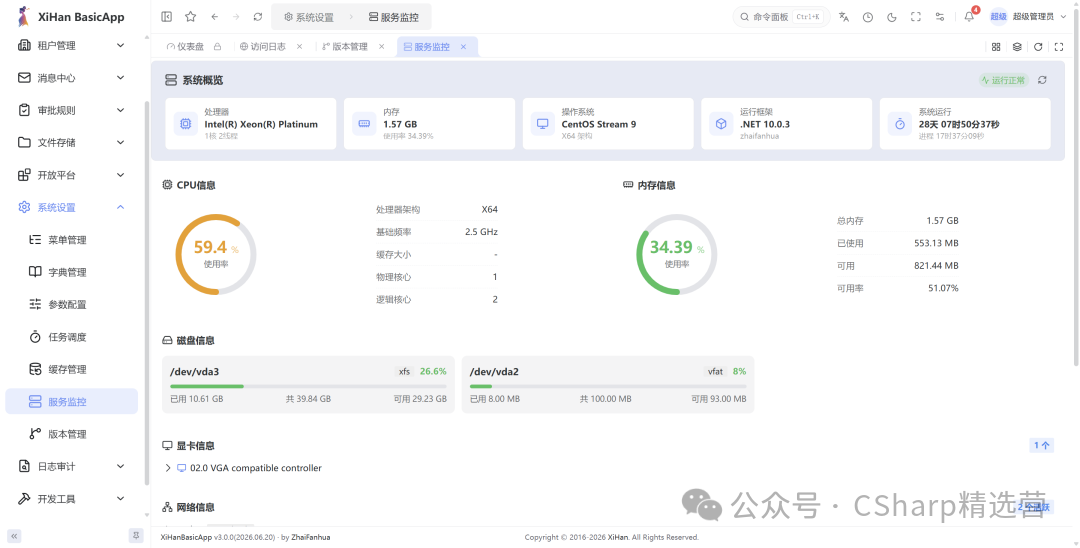1080x548 pixels.
Task: Expand the 消息中心 sidebar menu
Action: coord(72,78)
